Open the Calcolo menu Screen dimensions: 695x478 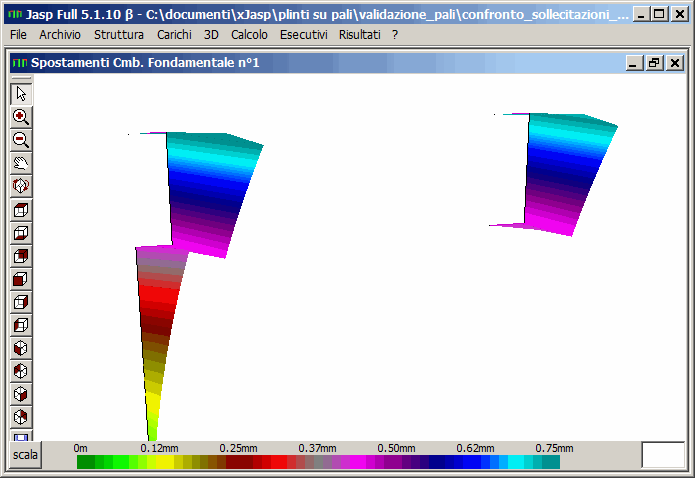[249, 35]
